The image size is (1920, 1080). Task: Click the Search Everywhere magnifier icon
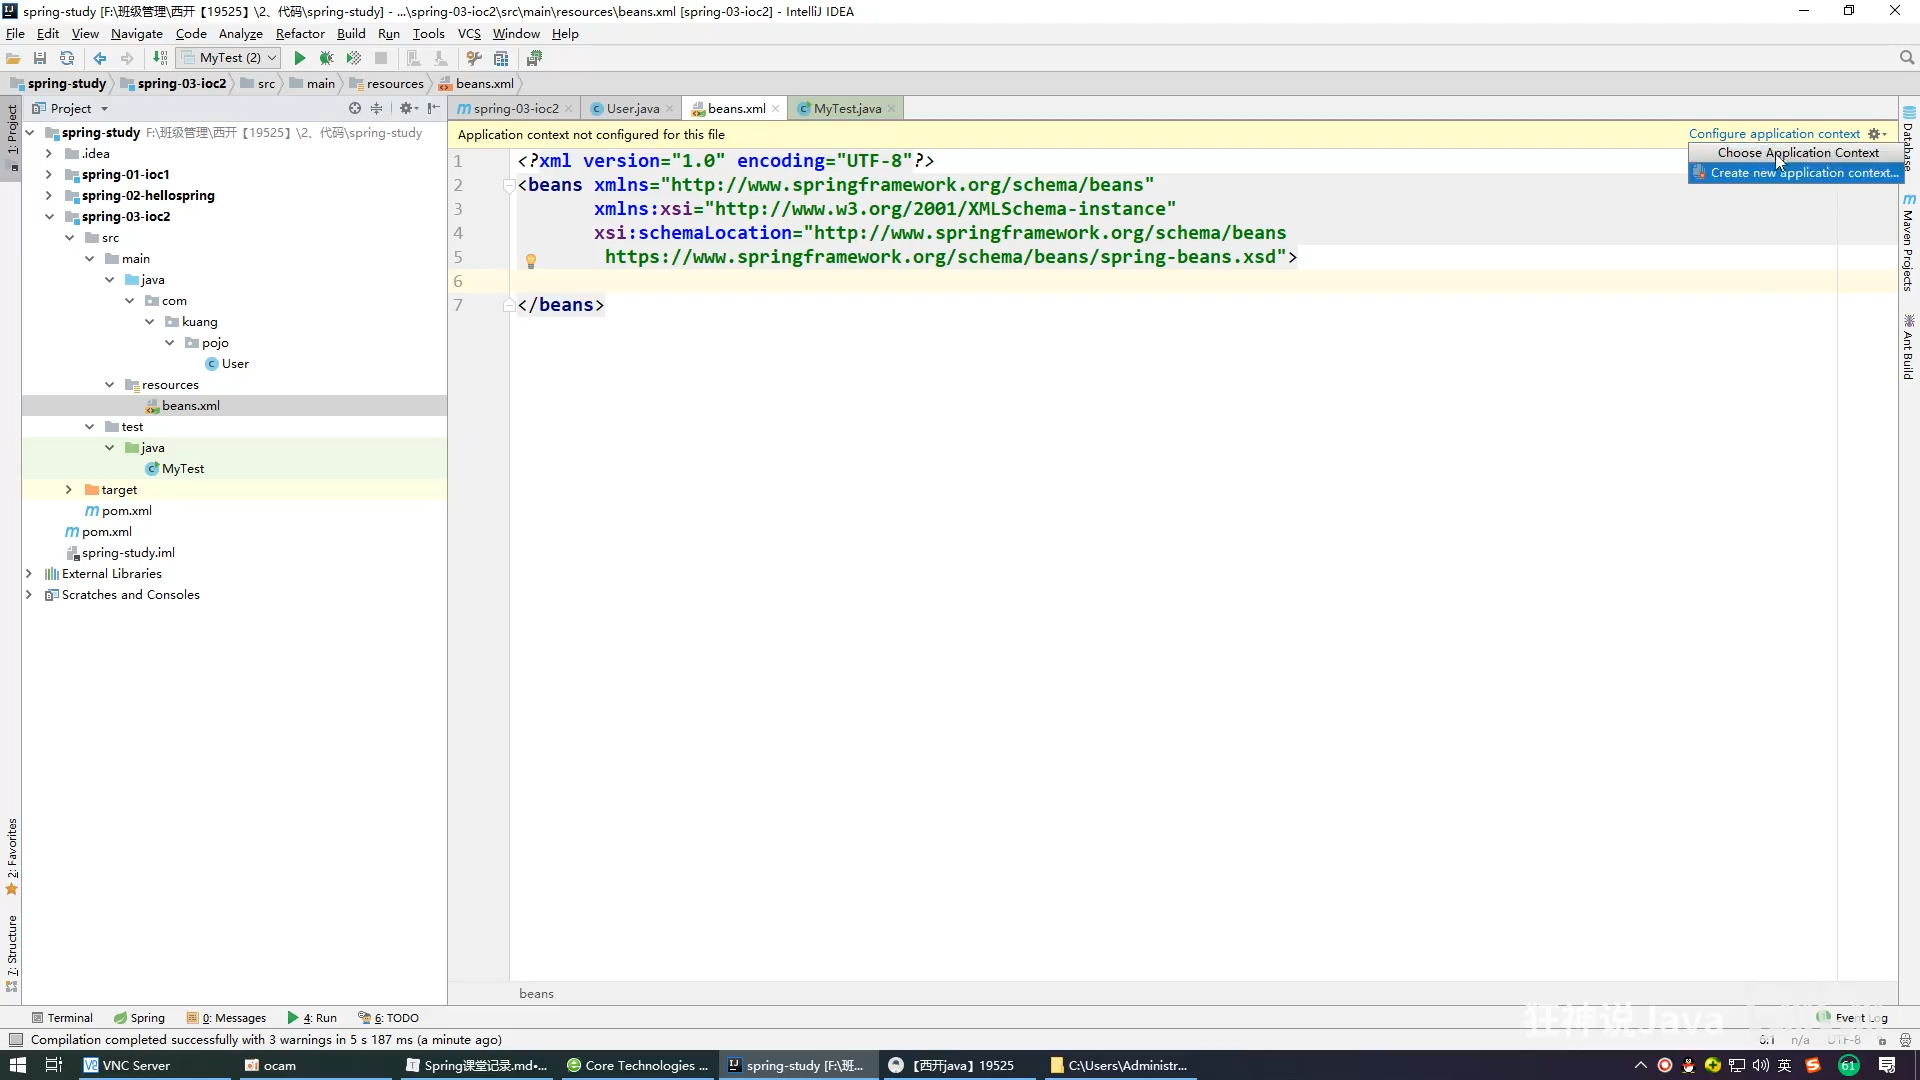(1907, 58)
